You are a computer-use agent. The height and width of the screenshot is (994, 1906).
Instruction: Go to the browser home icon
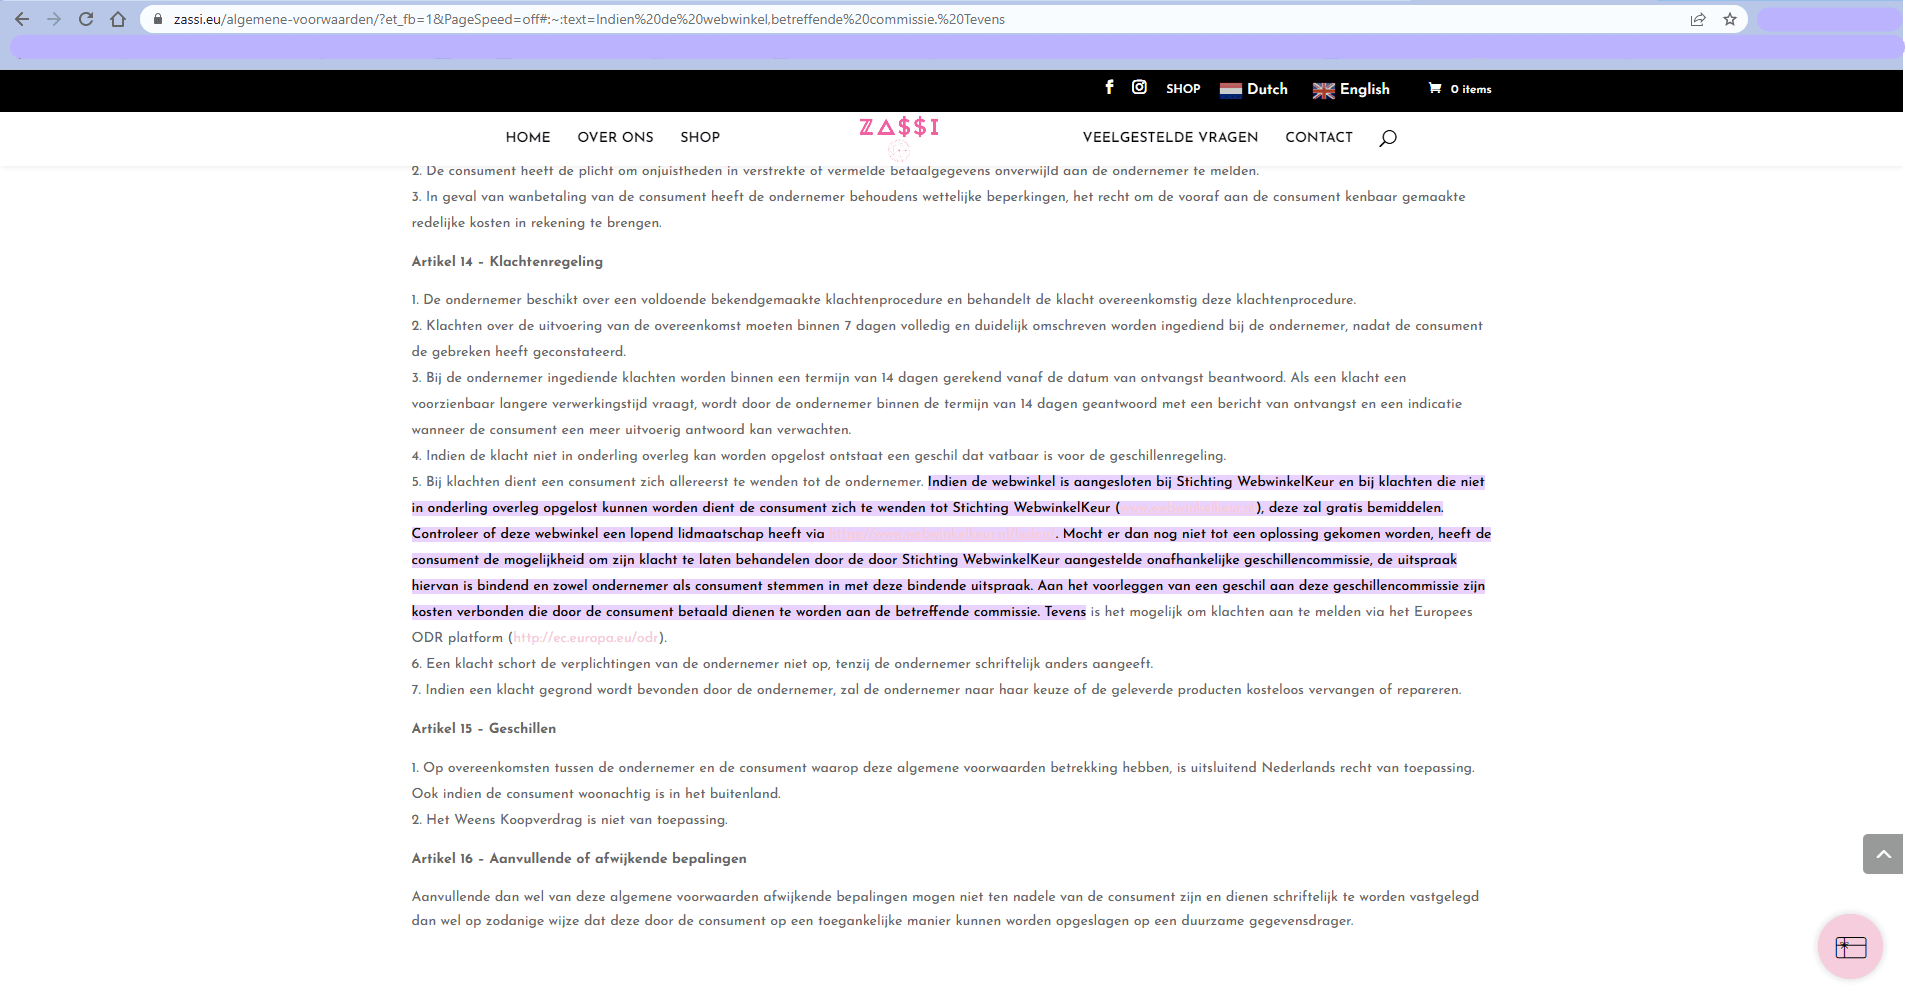pos(118,19)
